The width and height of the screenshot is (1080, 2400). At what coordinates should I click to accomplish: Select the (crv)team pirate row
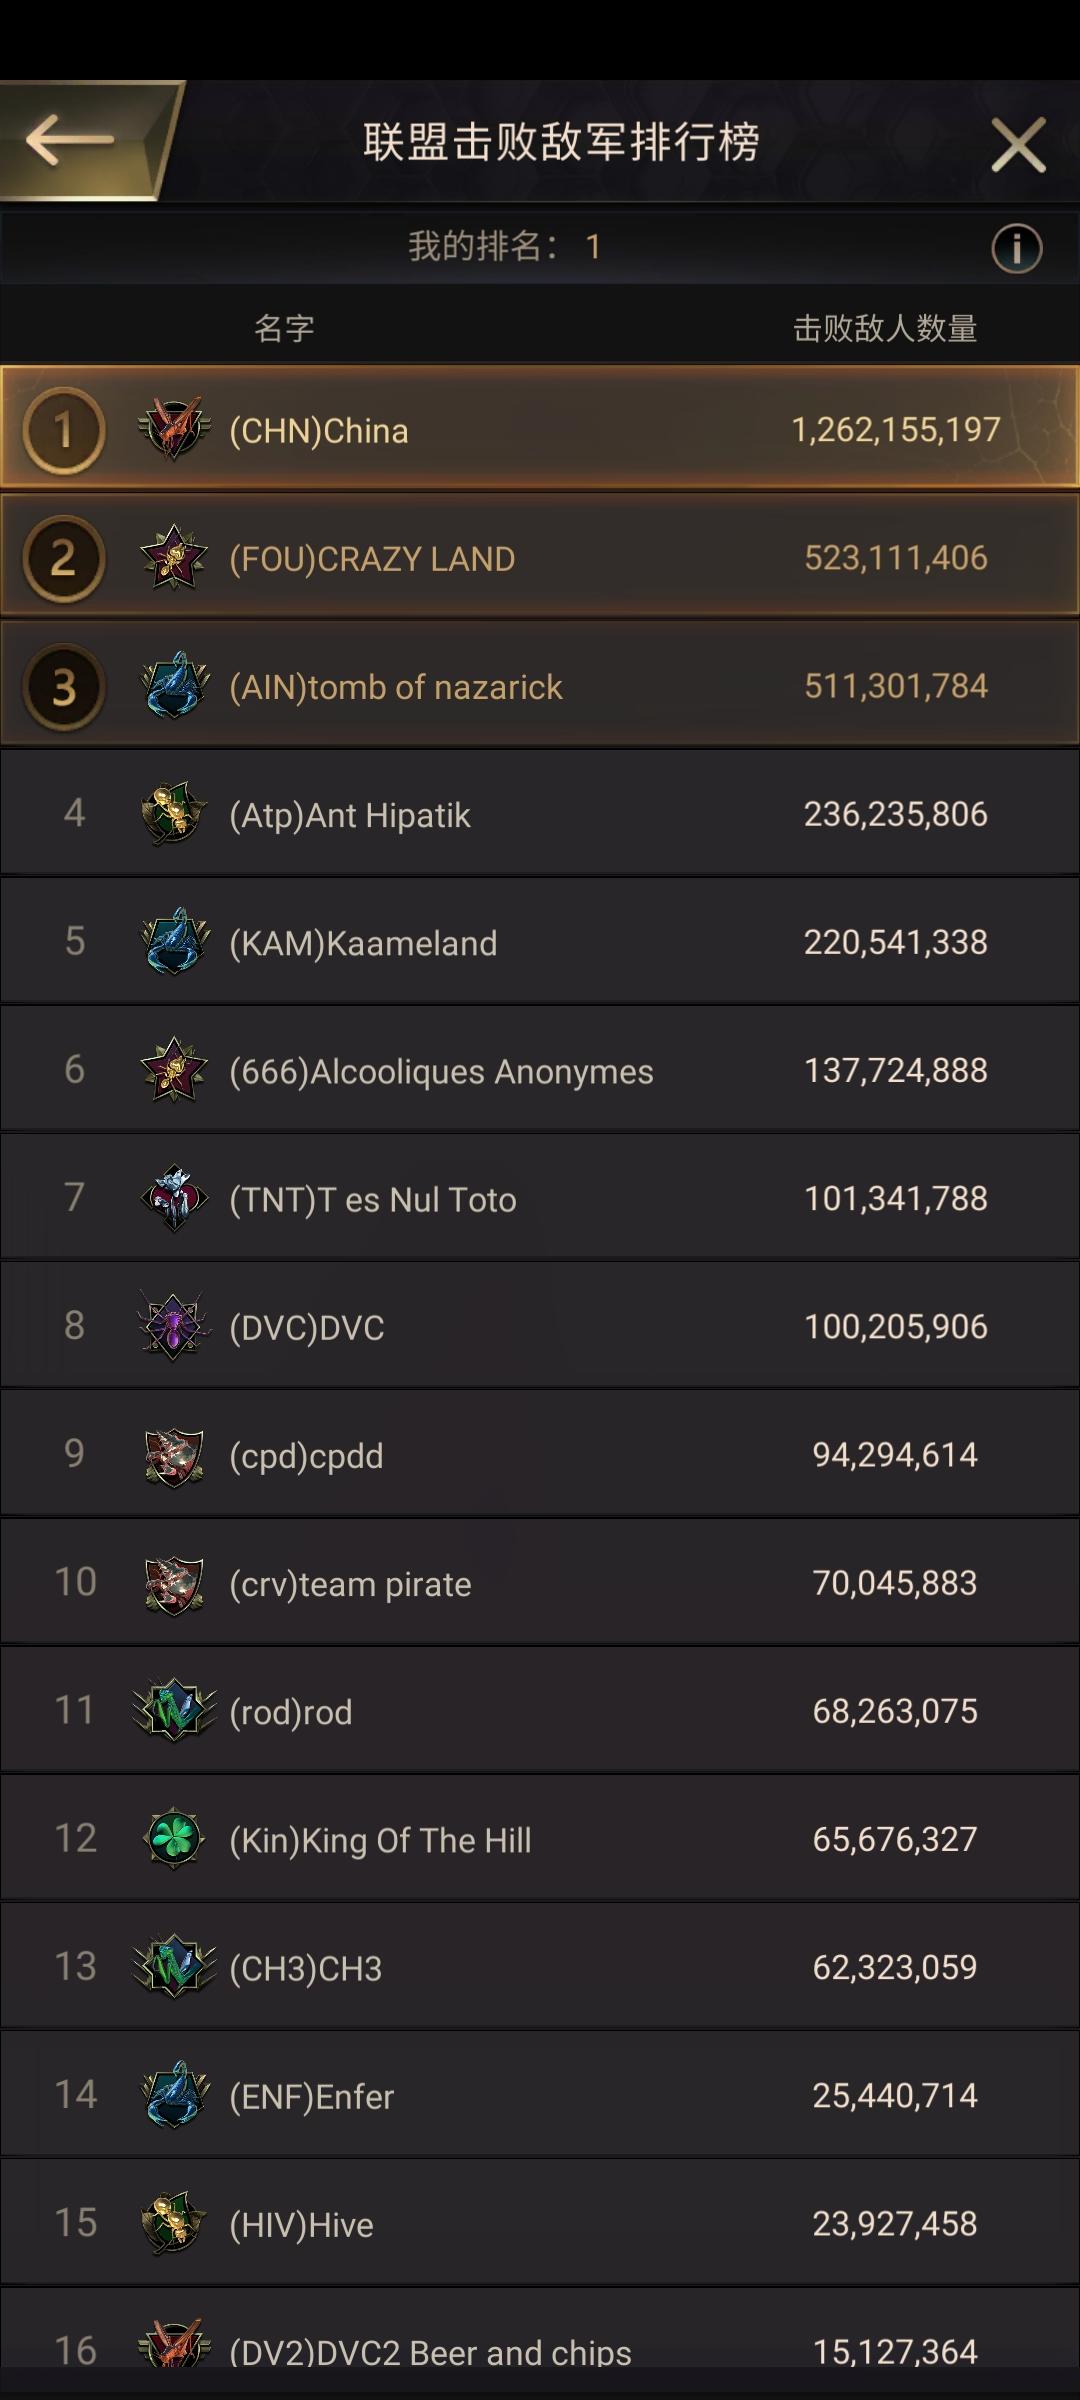tap(540, 1582)
